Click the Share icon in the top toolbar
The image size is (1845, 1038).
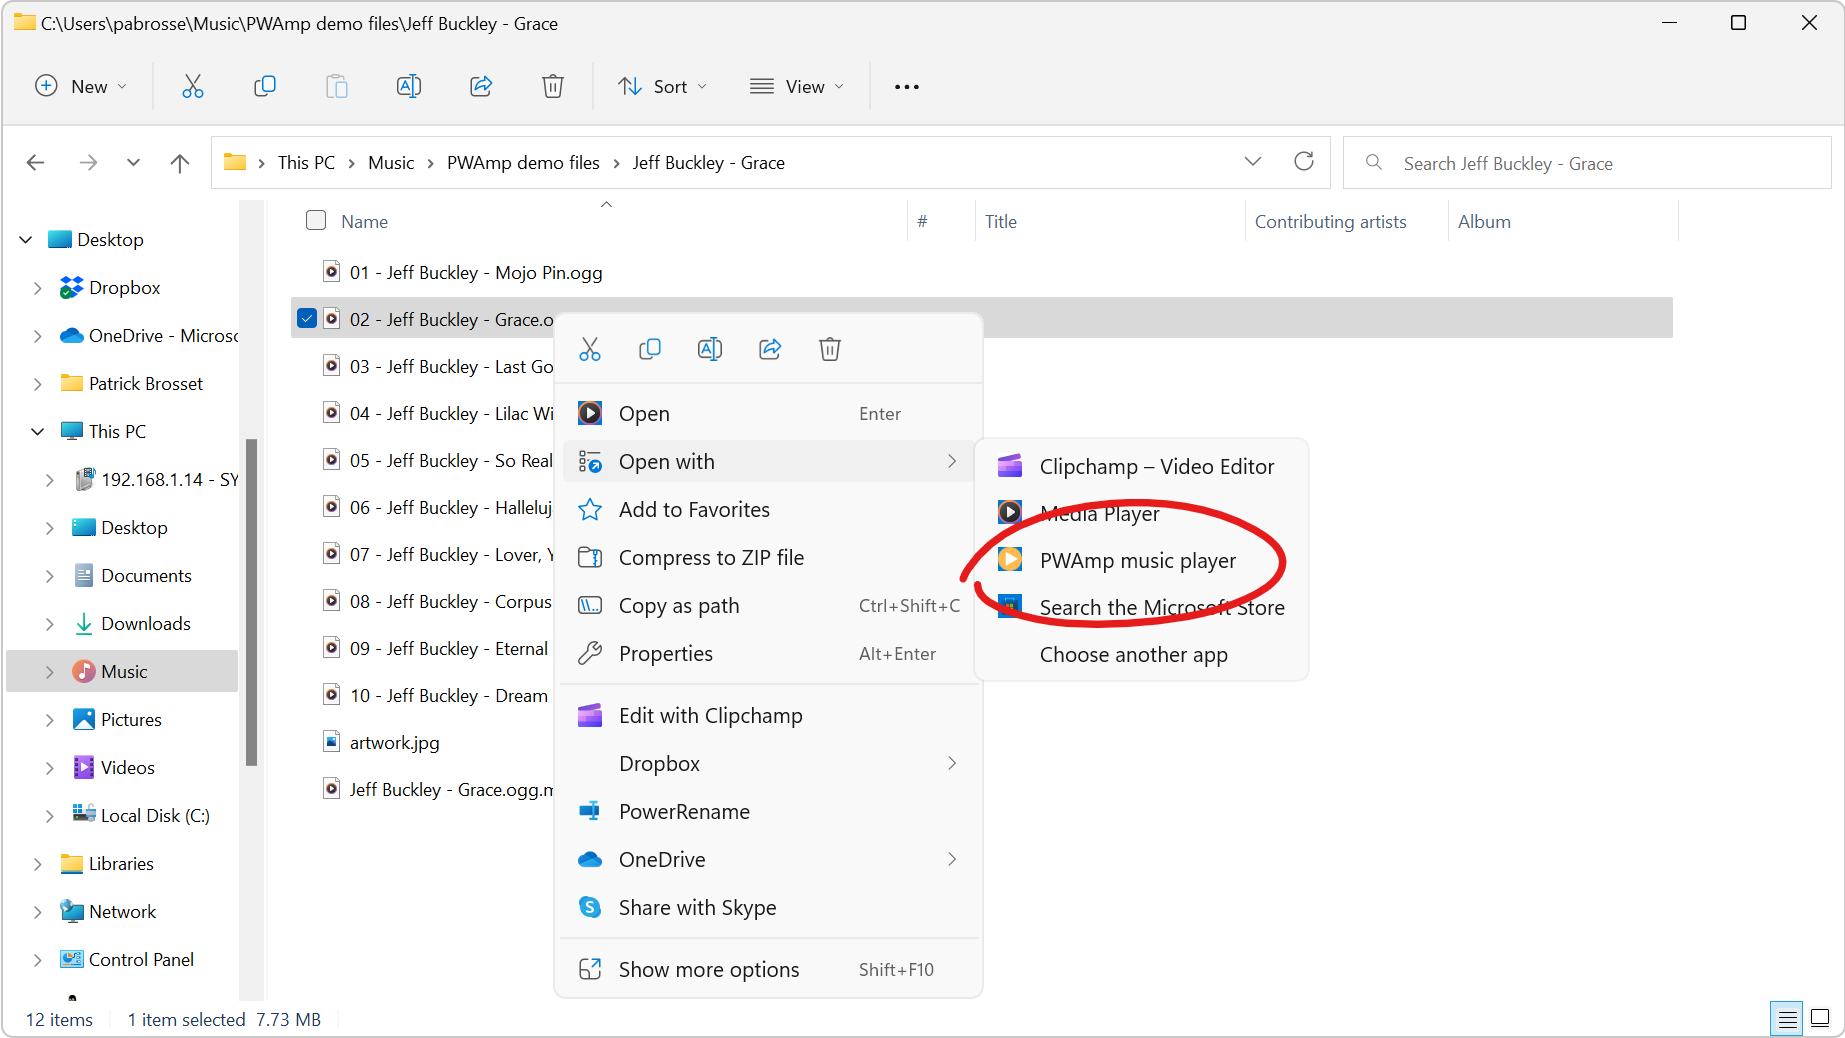481,87
